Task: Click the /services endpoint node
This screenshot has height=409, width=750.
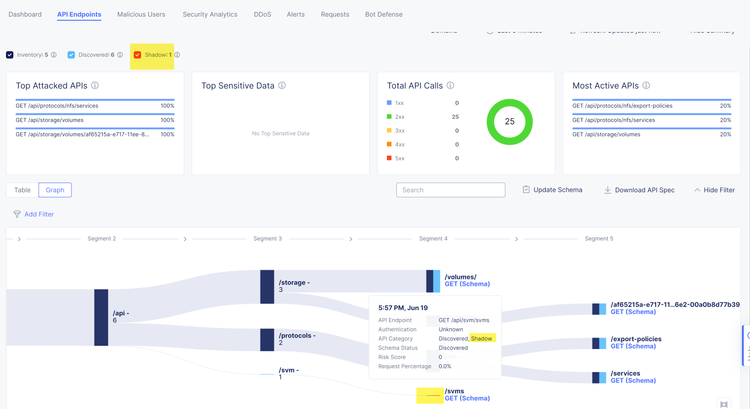Action: [599, 377]
